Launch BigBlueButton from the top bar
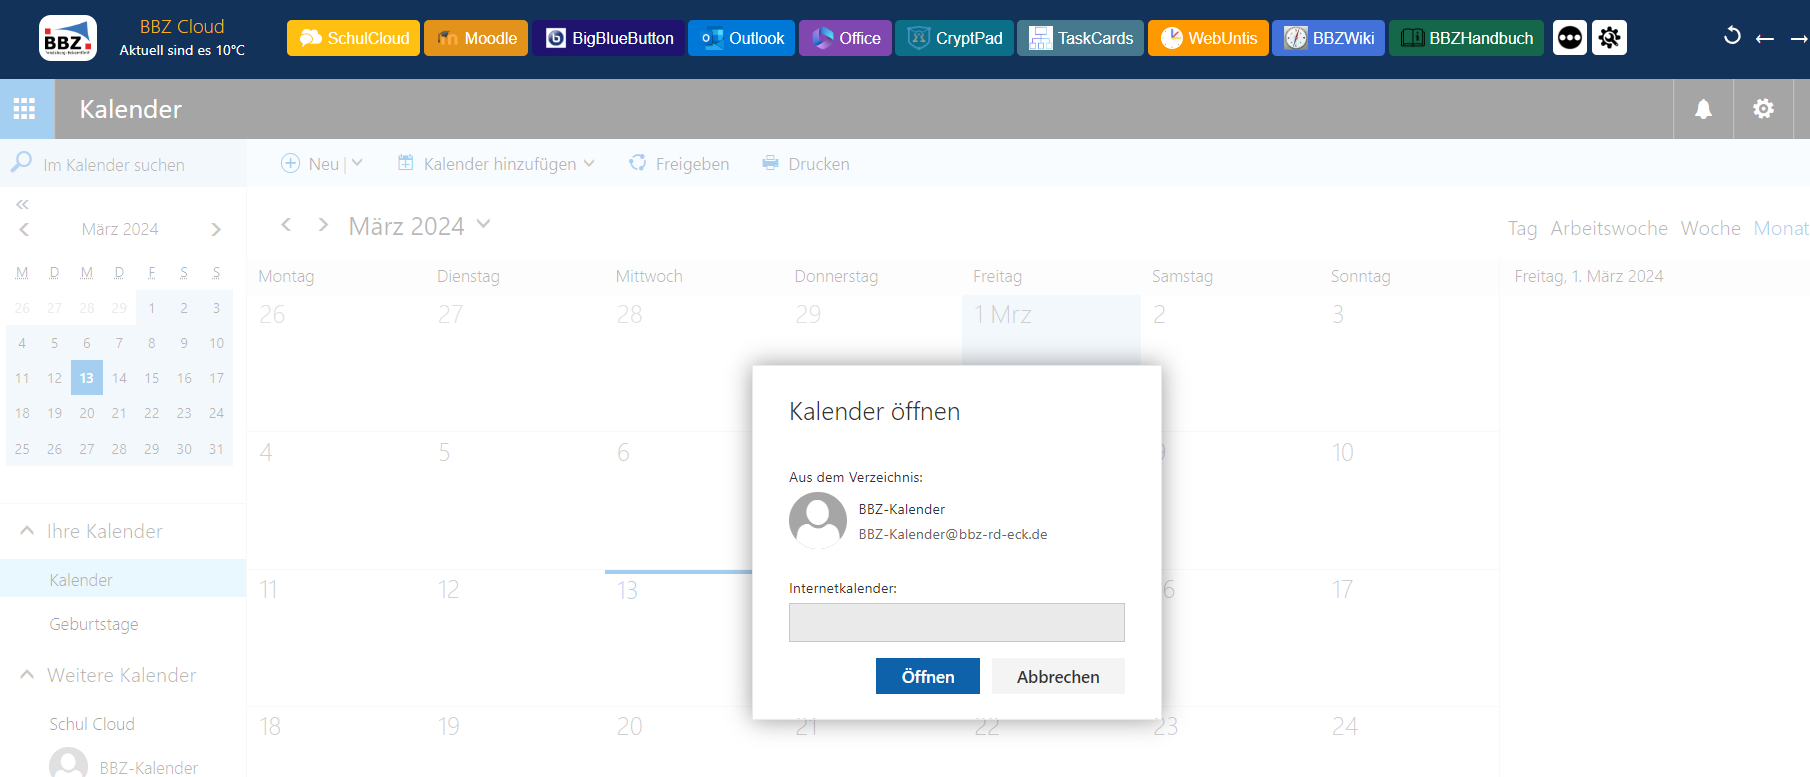 608,38
